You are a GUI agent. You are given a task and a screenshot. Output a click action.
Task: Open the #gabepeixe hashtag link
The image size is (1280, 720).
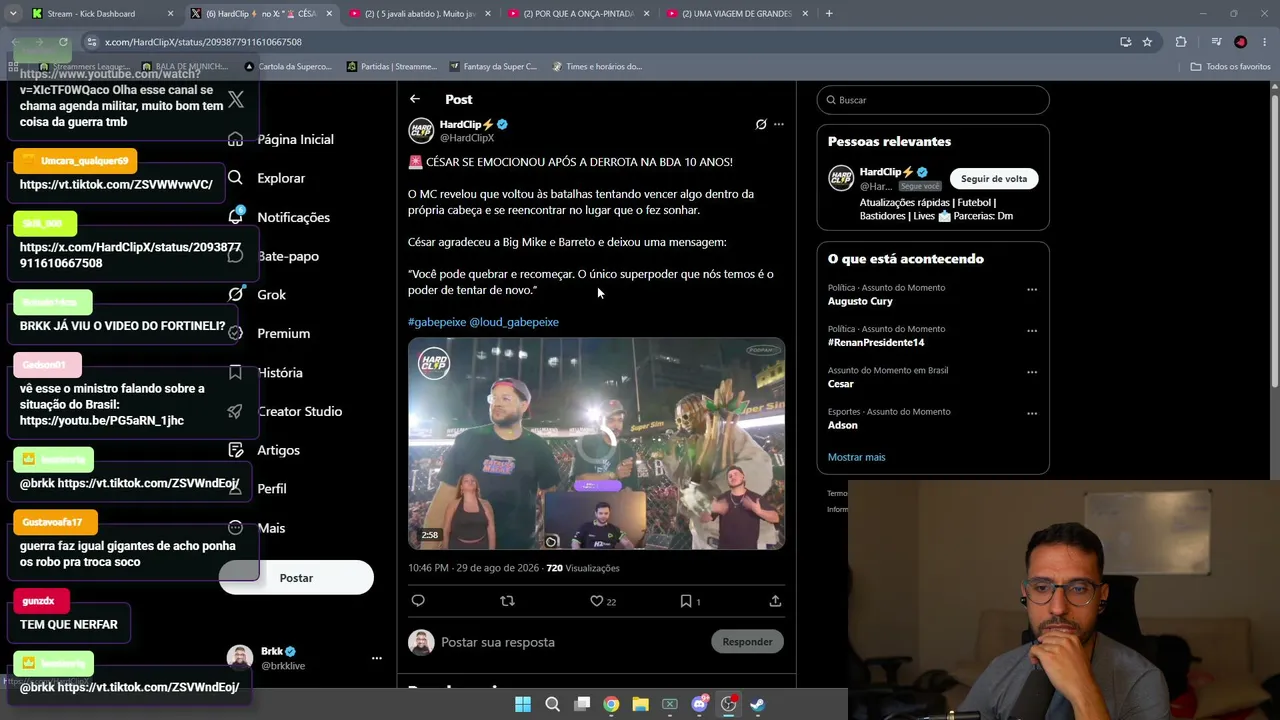tap(437, 322)
